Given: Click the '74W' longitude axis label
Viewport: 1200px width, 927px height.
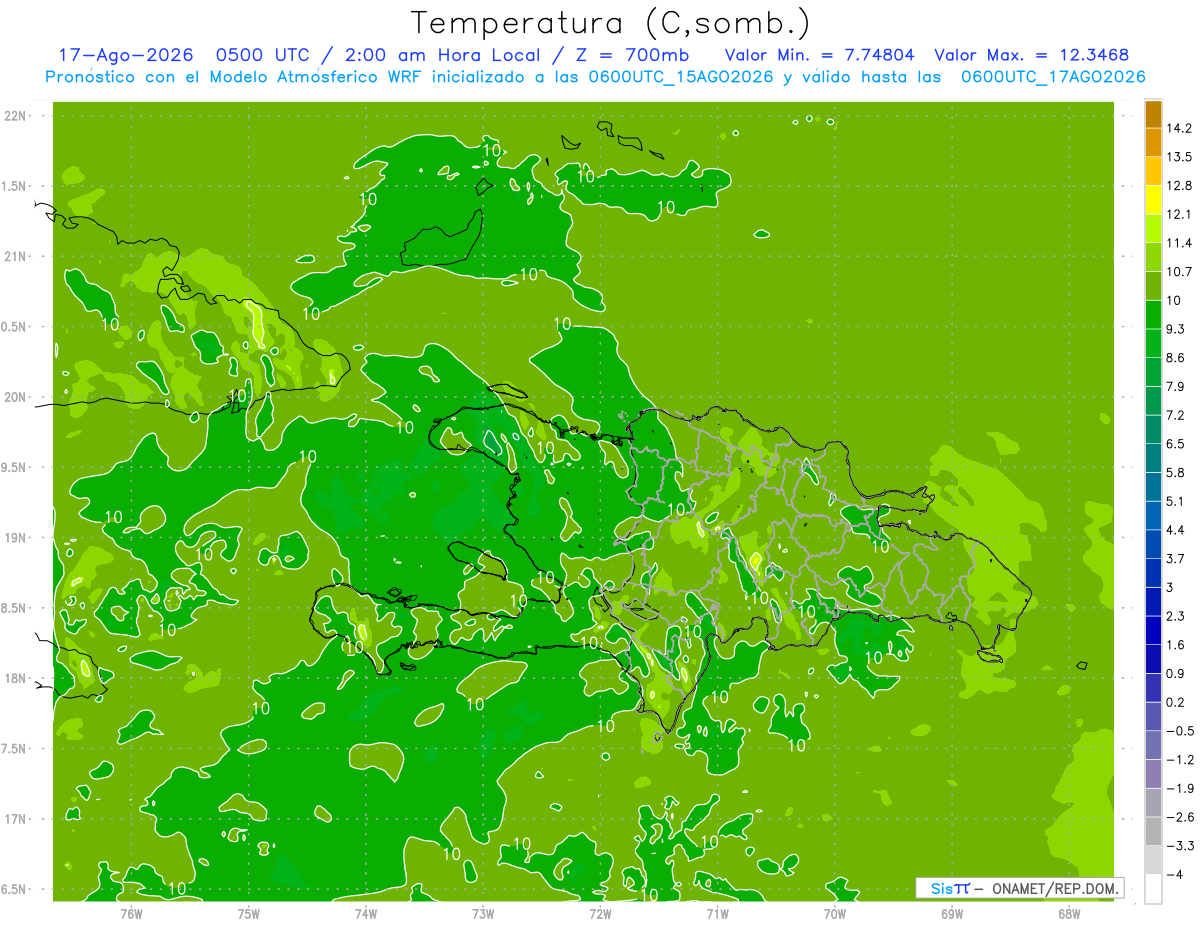Looking at the screenshot, I should coord(366,913).
